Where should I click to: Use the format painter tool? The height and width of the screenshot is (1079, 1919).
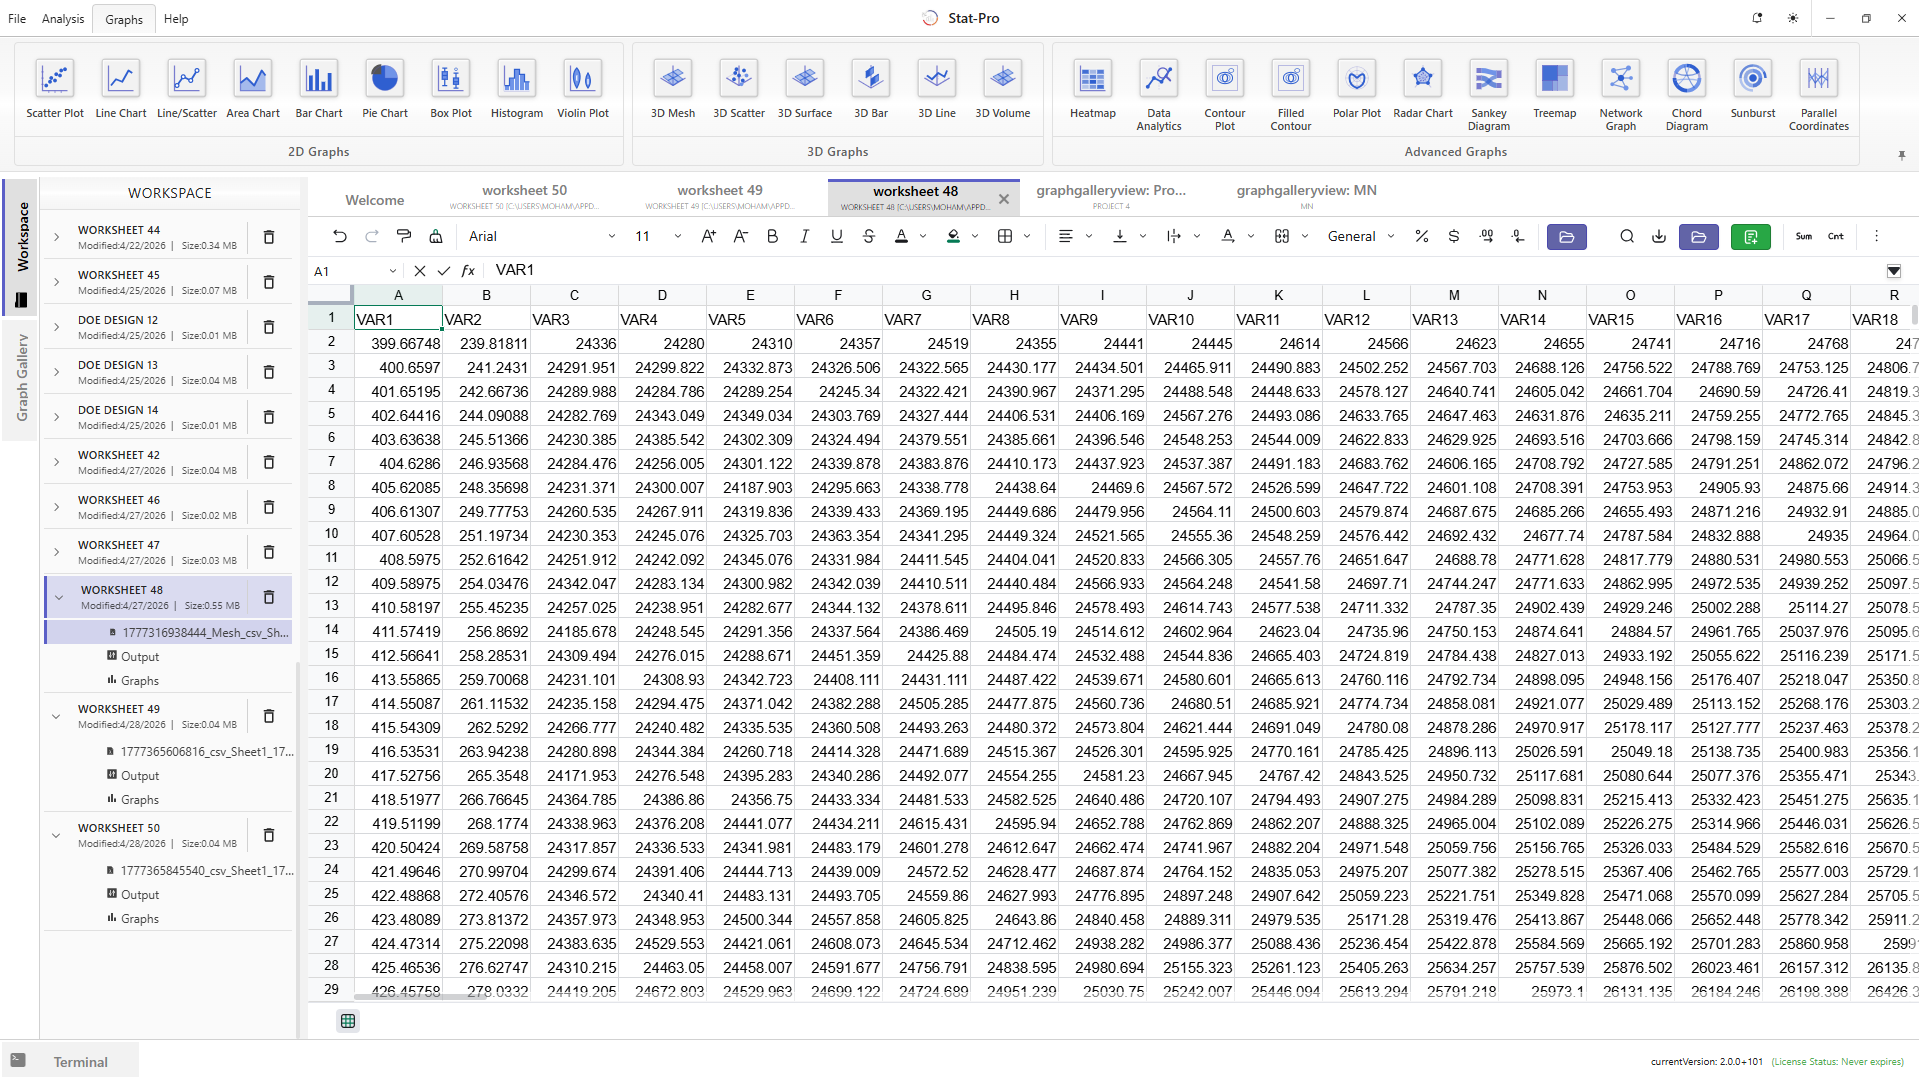click(x=404, y=236)
